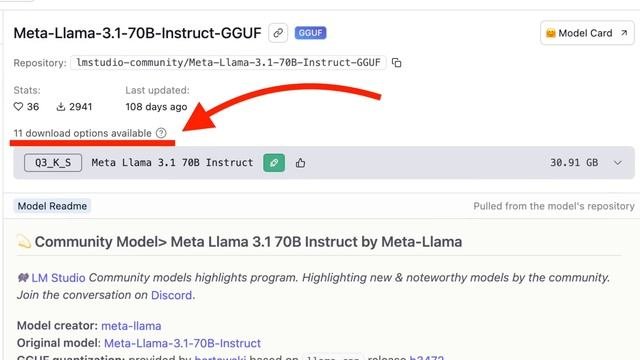Click the Meta Llama 3.1 70B Instruct row
The height and width of the screenshot is (360, 640).
point(324,163)
